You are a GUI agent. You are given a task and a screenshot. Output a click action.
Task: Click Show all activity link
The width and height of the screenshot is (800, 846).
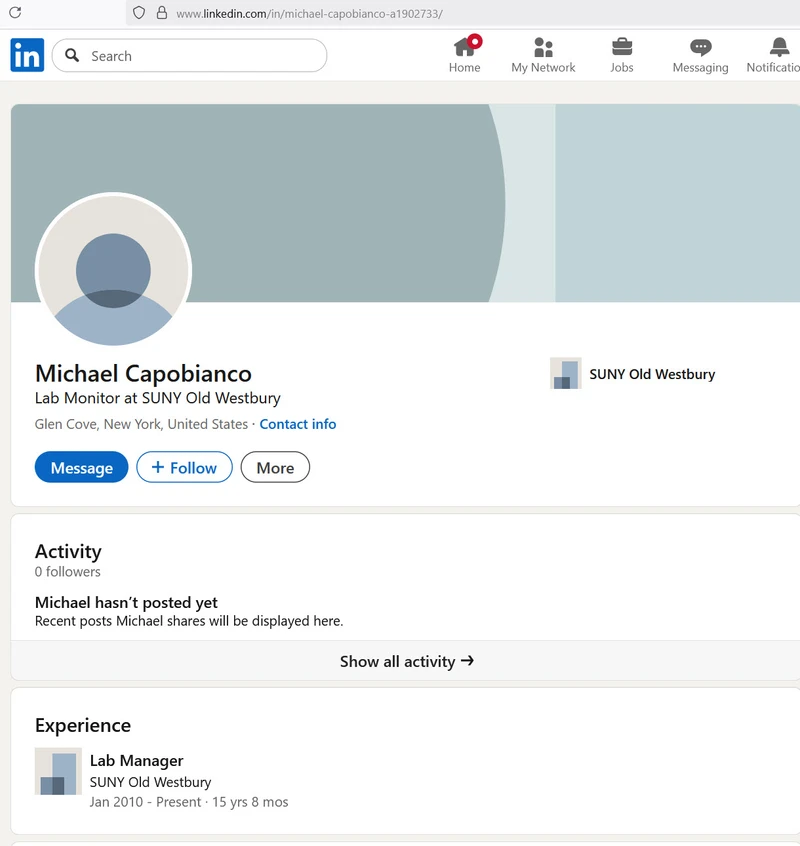coord(407,661)
